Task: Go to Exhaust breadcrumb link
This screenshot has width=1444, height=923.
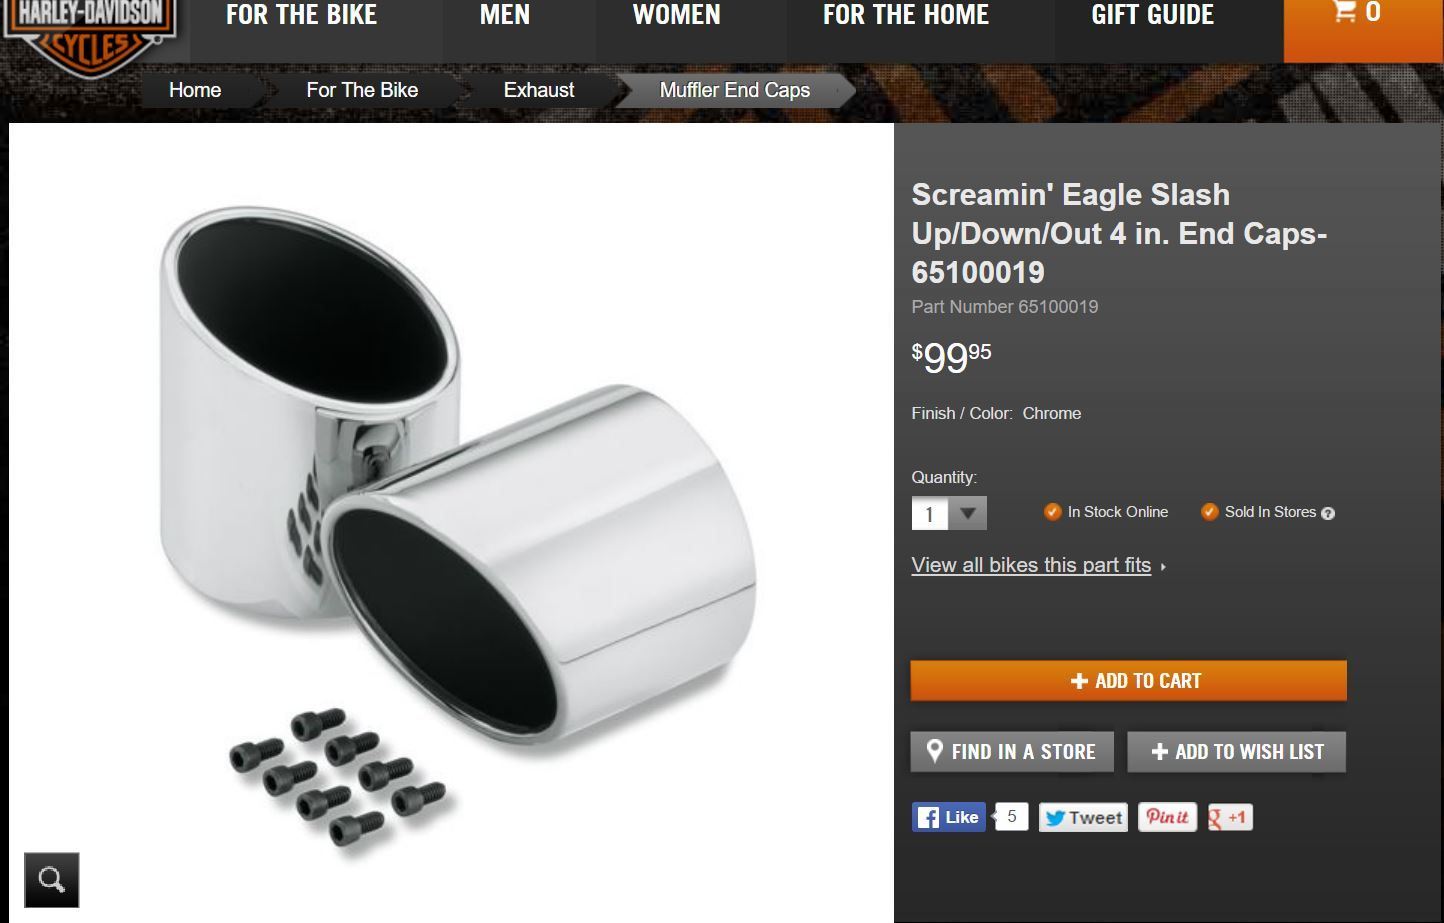Action: point(539,90)
